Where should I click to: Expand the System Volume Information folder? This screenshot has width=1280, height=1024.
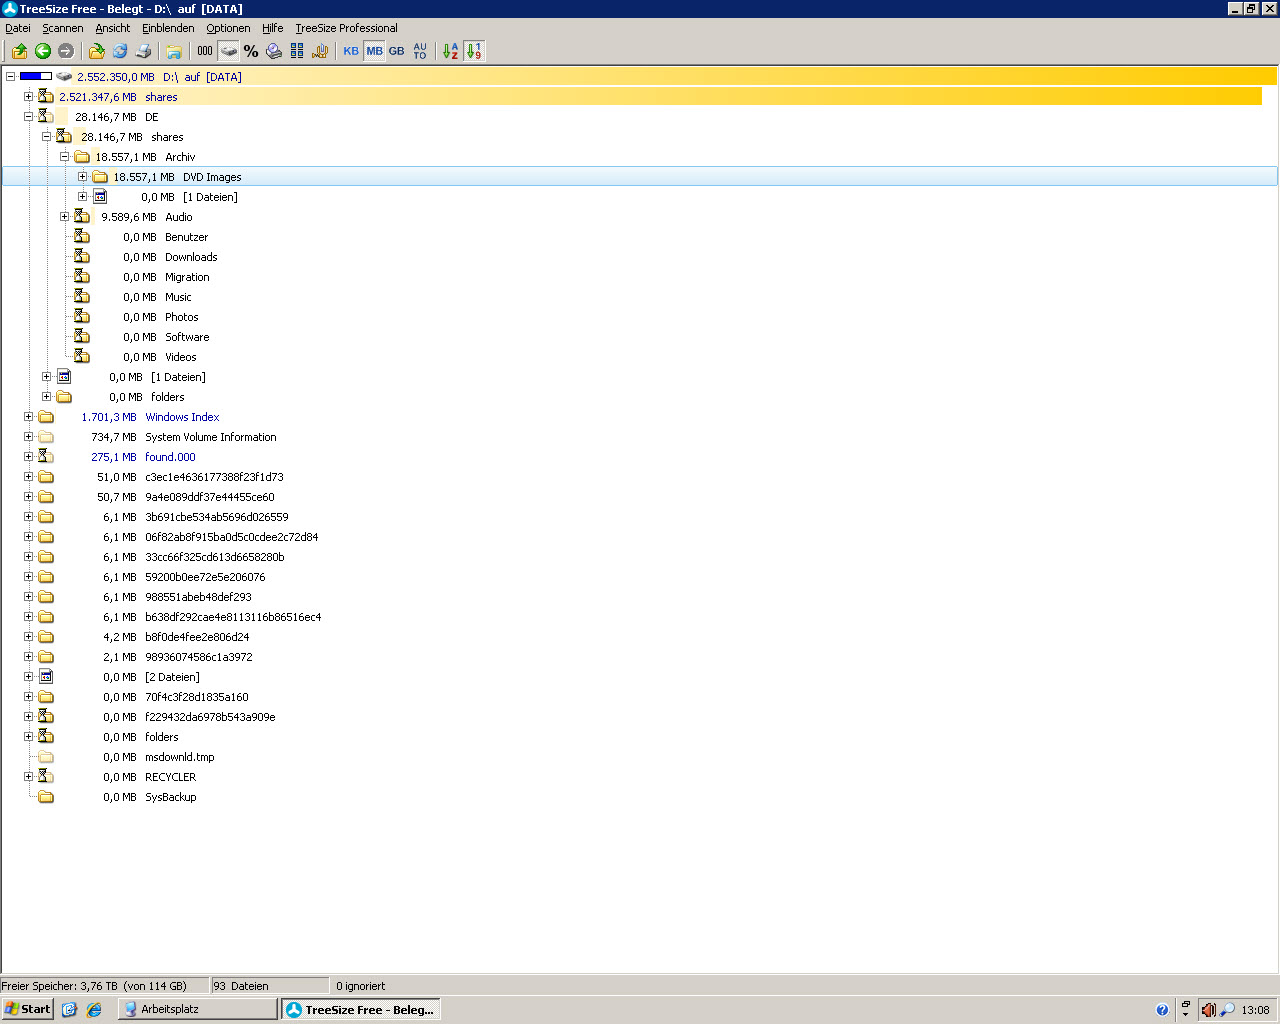point(28,436)
